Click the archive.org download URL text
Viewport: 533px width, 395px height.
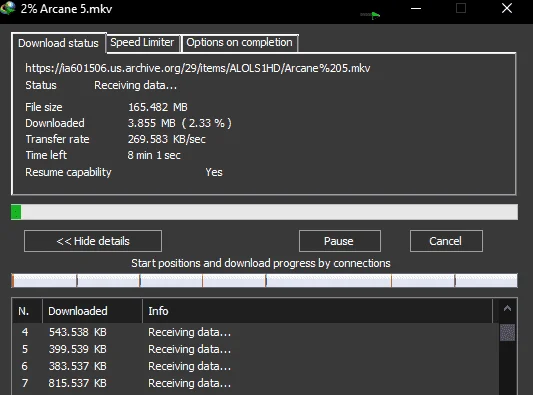[197, 68]
